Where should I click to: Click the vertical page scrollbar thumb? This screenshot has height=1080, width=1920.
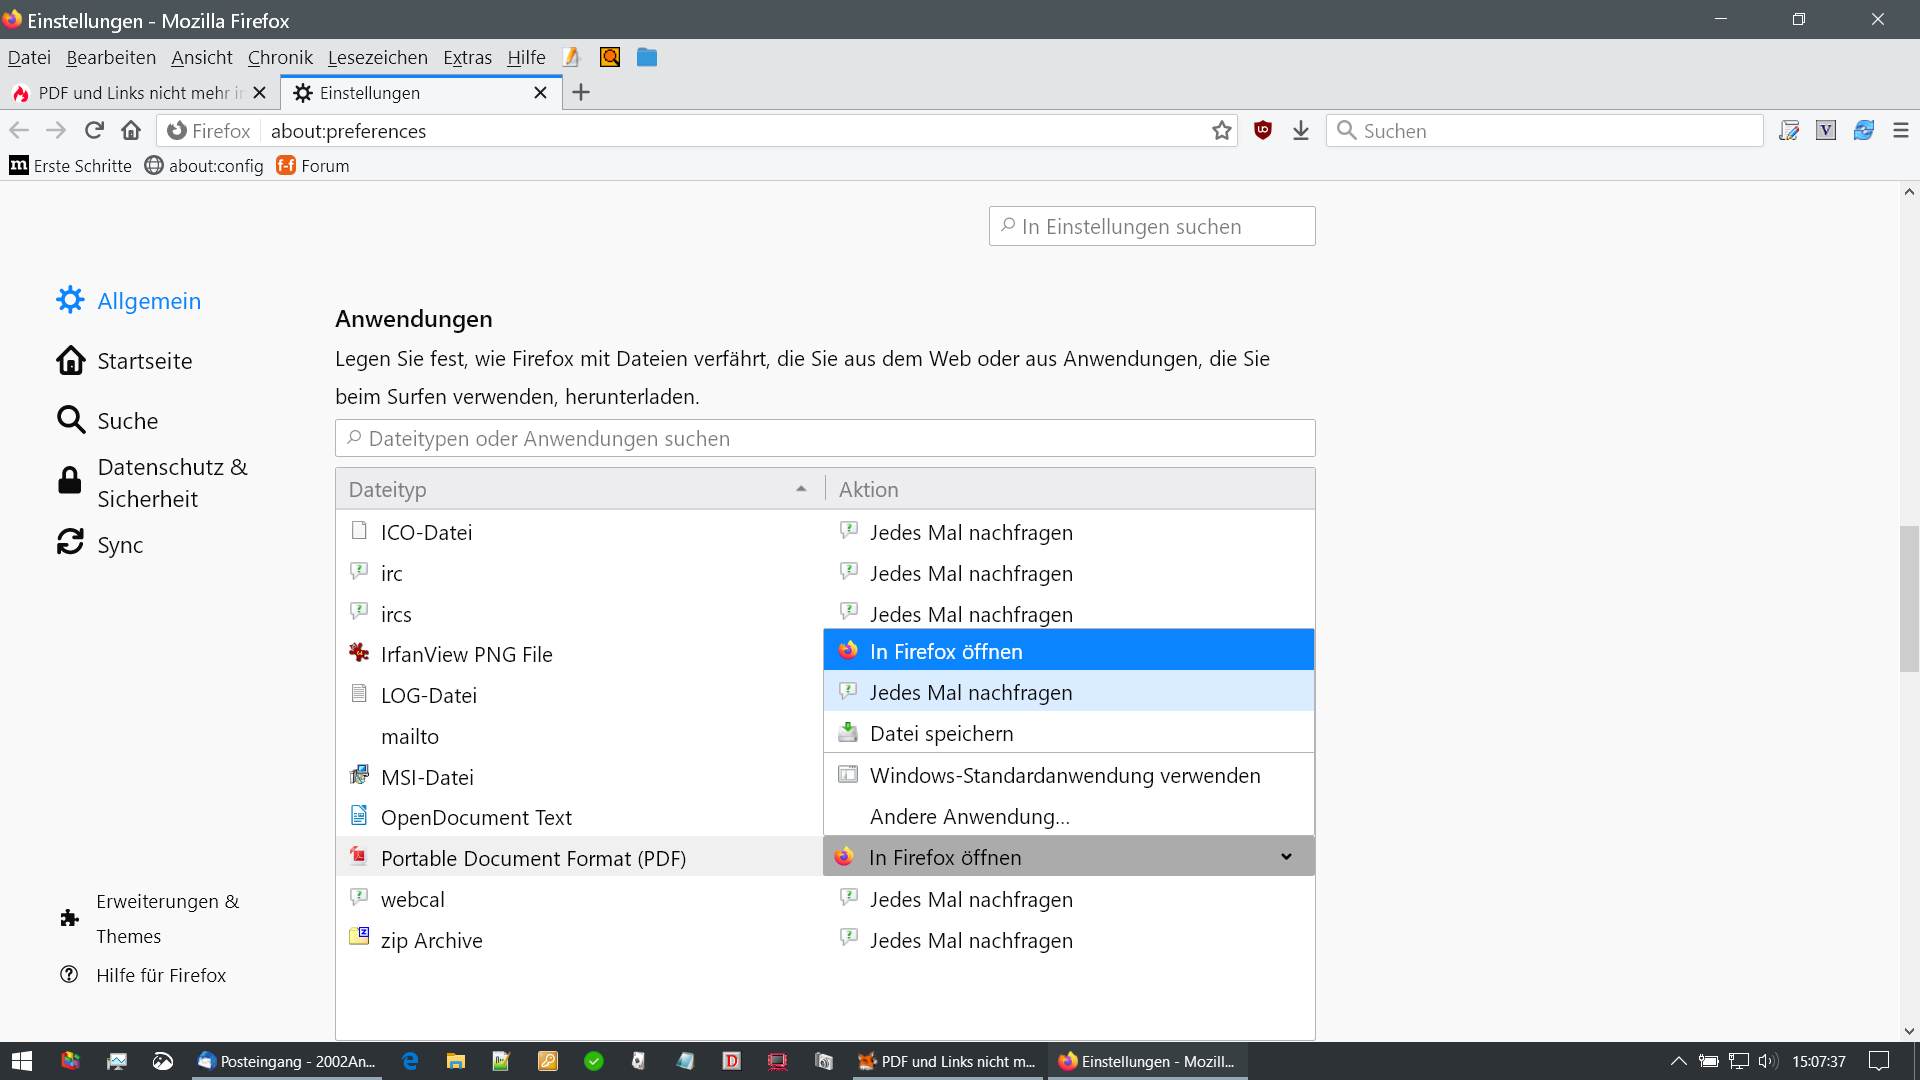coord(1909,598)
